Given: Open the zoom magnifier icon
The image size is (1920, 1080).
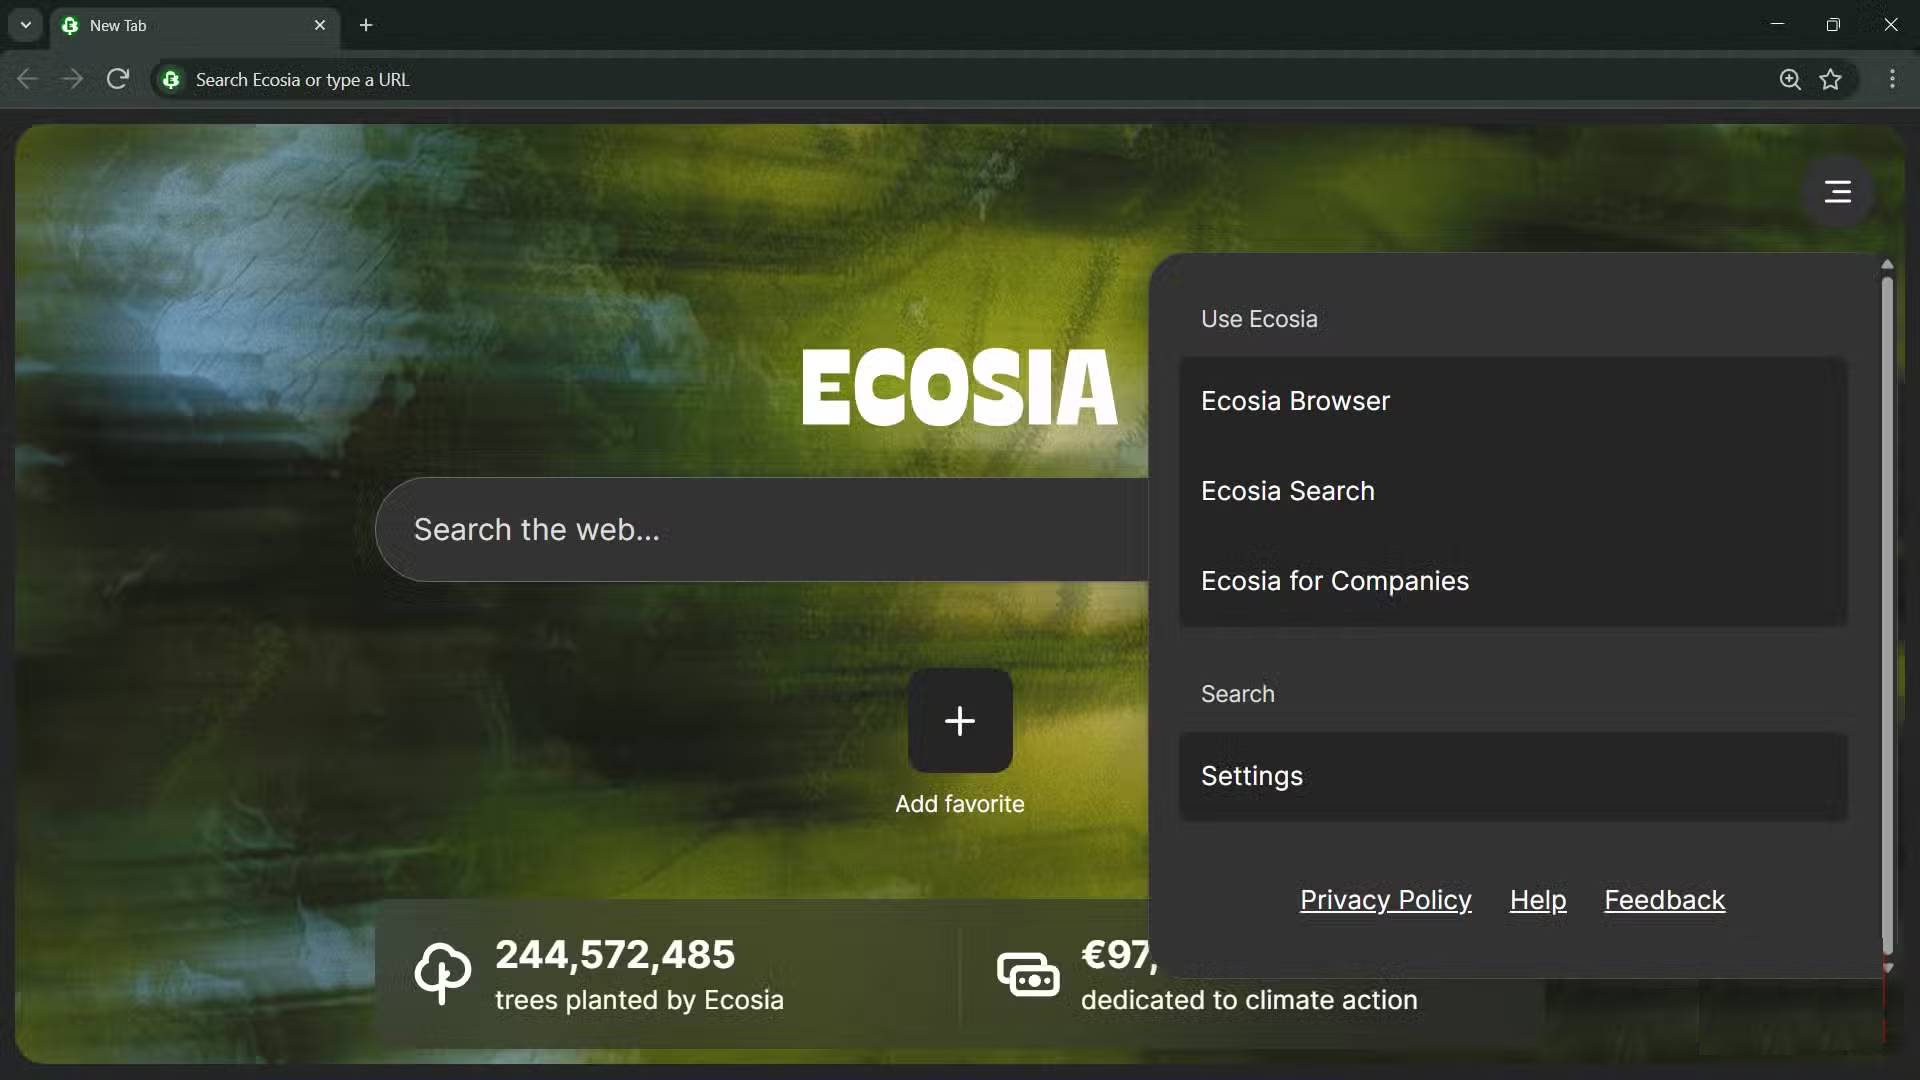Looking at the screenshot, I should [x=1790, y=79].
